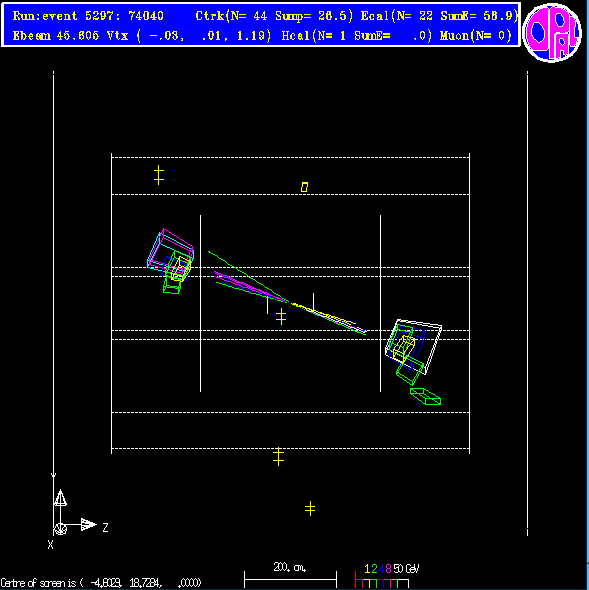Click the Muon N=0 header text
The height and width of the screenshot is (590, 589).
coord(476,36)
